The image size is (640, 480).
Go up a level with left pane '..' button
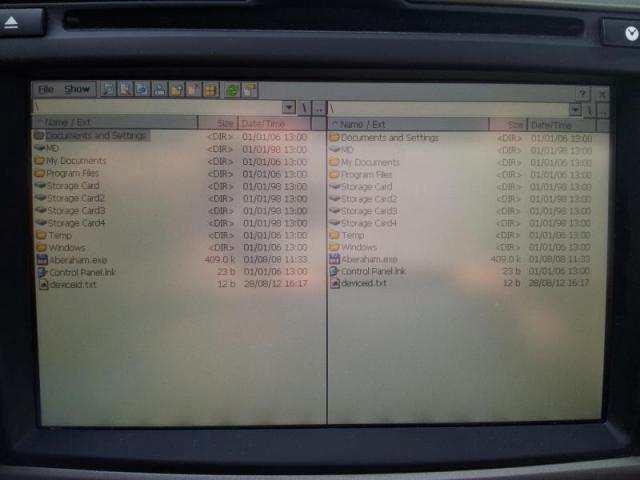[x=319, y=109]
